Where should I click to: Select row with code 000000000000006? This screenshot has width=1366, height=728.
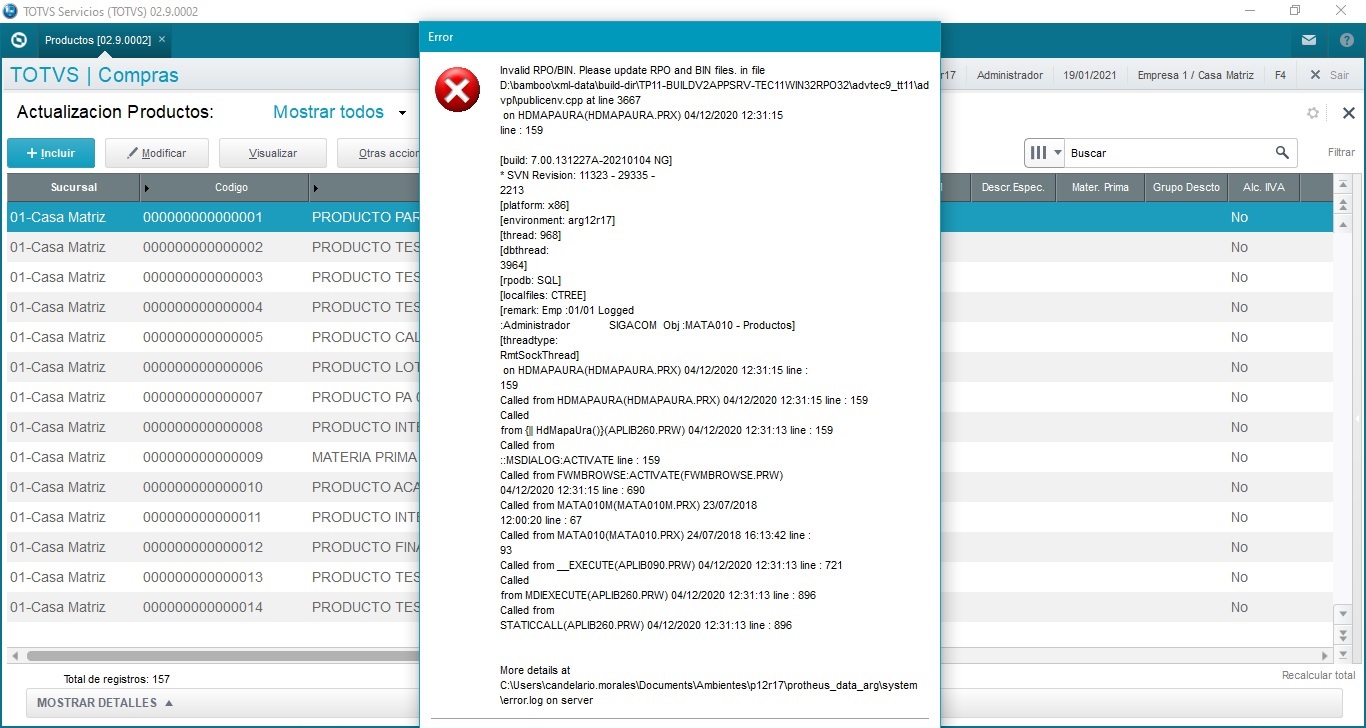670,367
